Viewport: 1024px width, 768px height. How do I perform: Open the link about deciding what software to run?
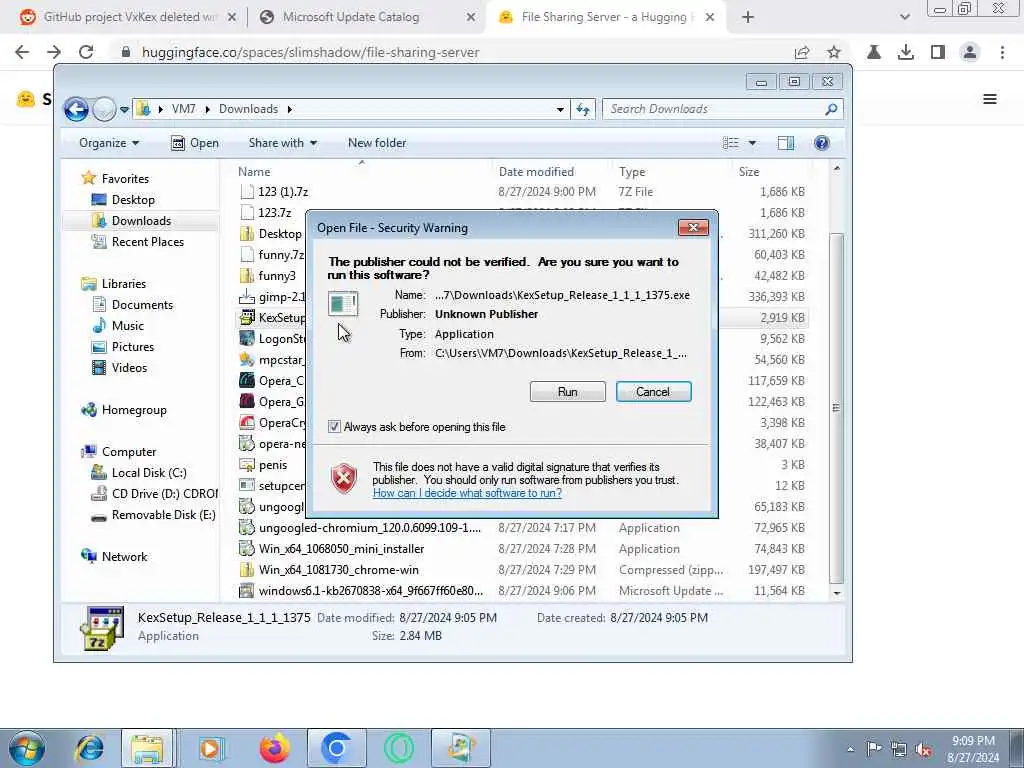(467, 493)
